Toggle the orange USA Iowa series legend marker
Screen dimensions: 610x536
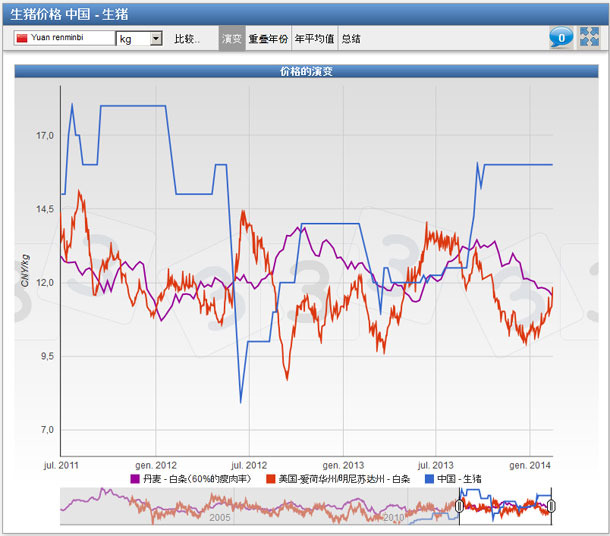point(270,479)
